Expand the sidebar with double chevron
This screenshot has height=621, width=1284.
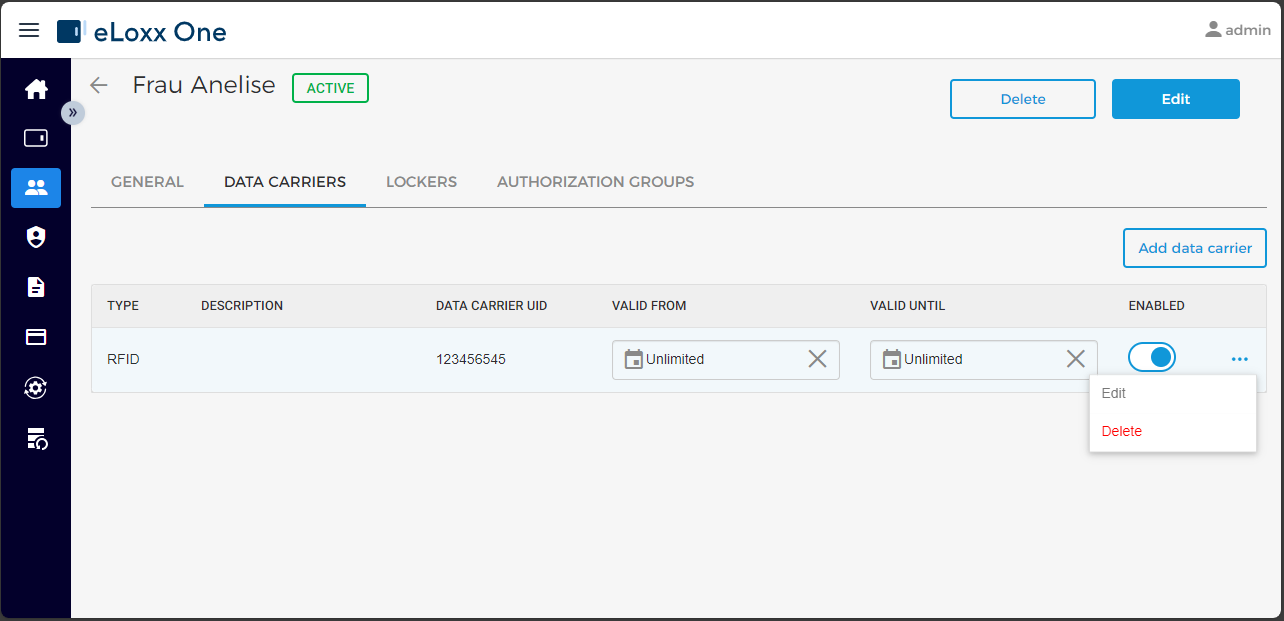(72, 112)
